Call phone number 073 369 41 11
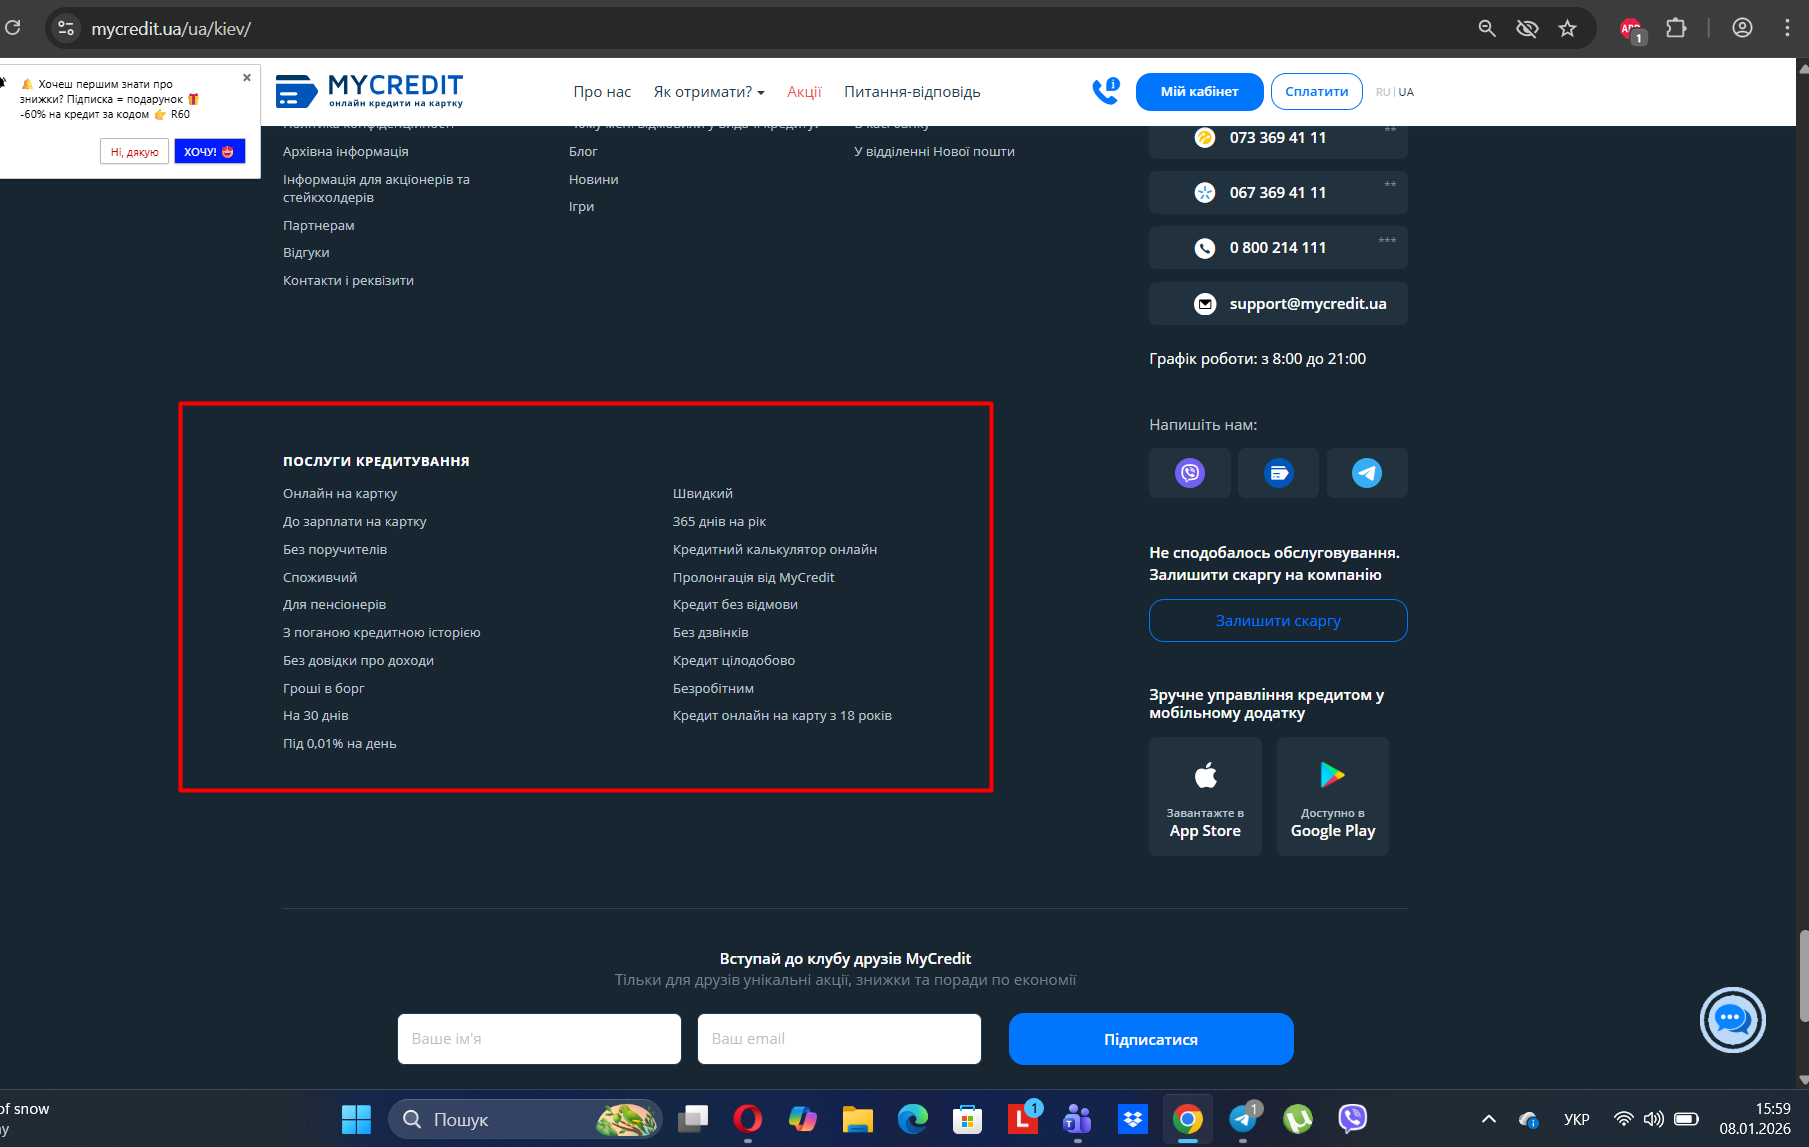This screenshot has width=1809, height=1147. [x=1278, y=138]
